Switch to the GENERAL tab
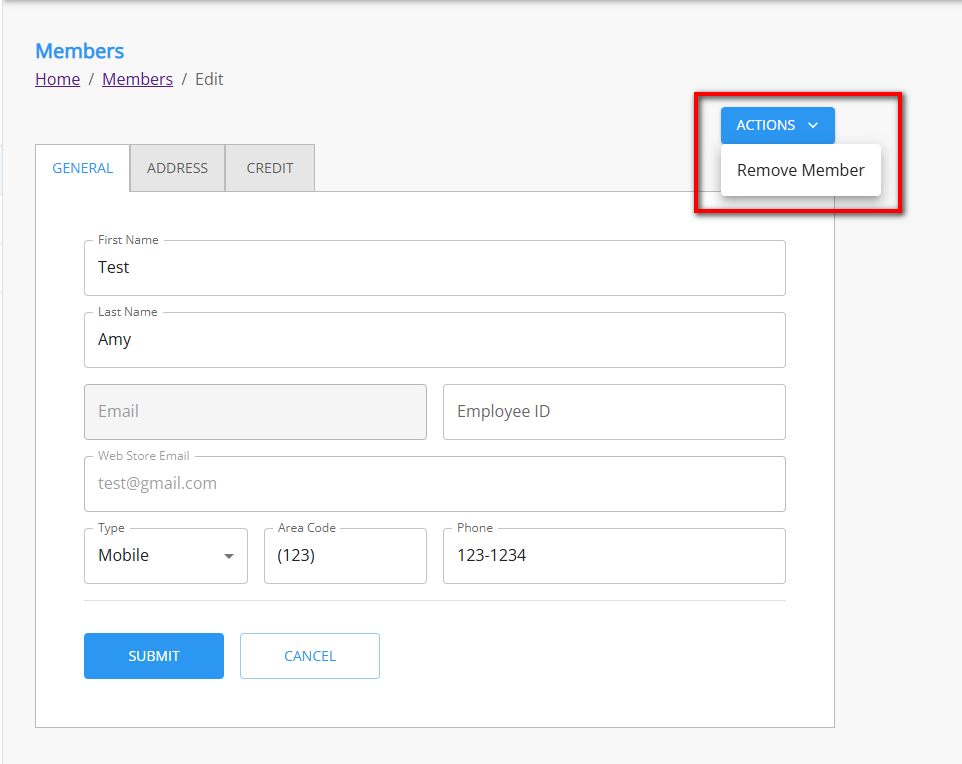 (x=82, y=168)
